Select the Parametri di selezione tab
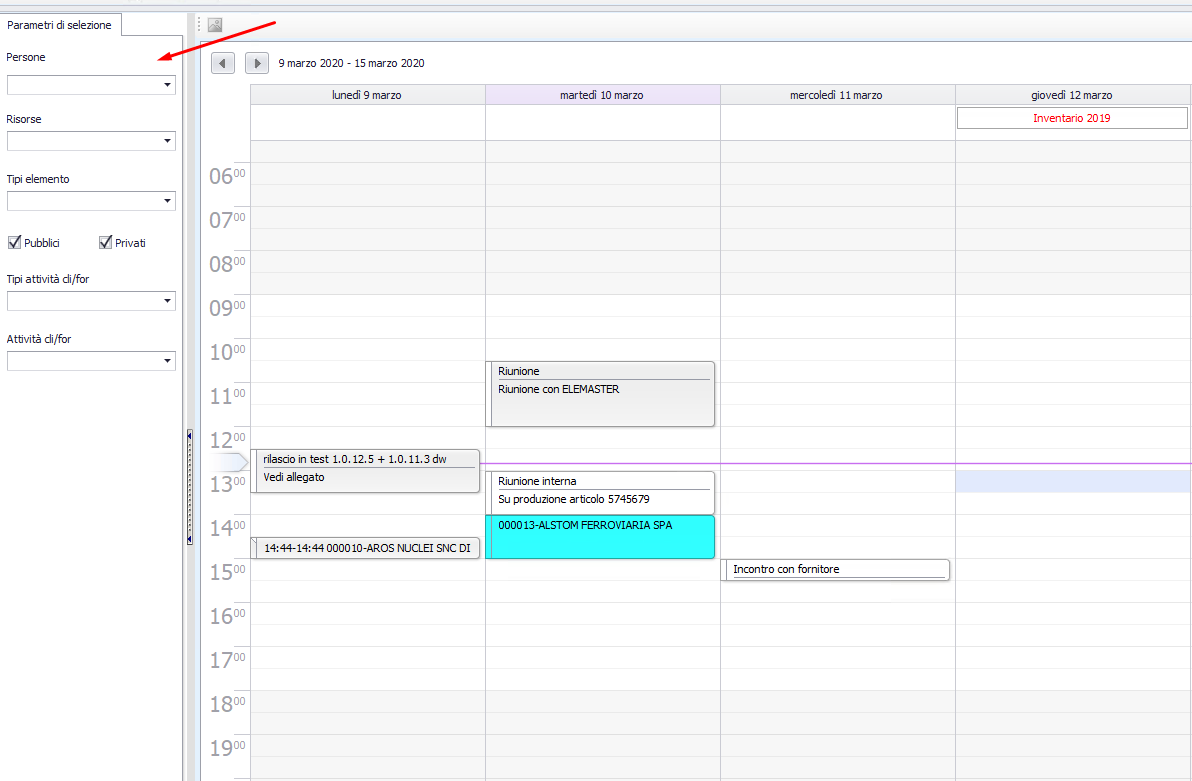Screen dimensions: 1192x781 point(59,25)
